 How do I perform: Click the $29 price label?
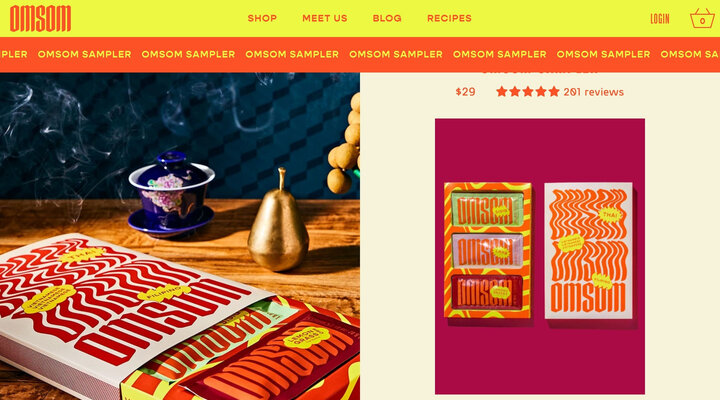(x=465, y=92)
